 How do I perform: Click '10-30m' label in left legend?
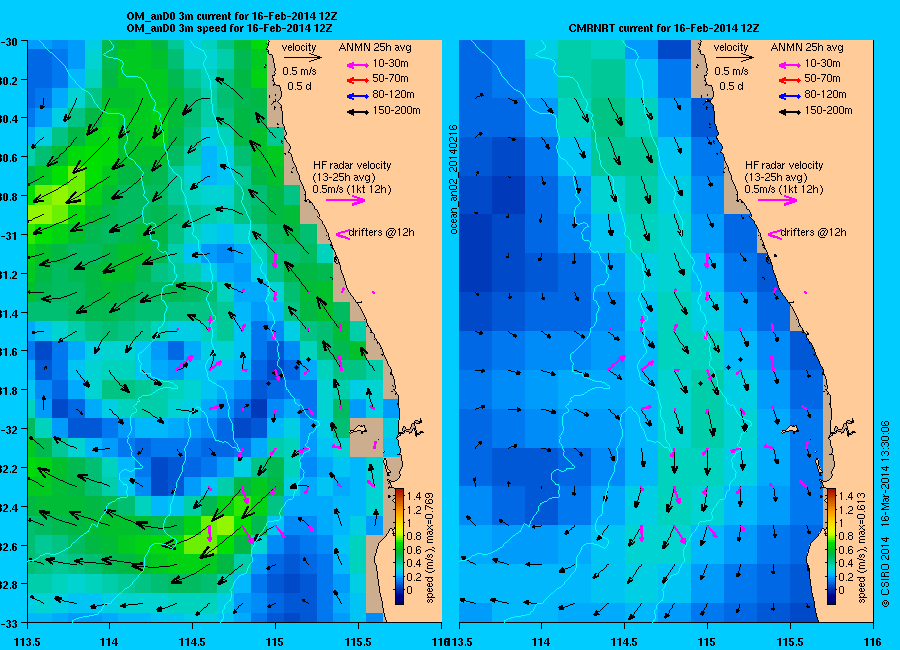[x=390, y=64]
